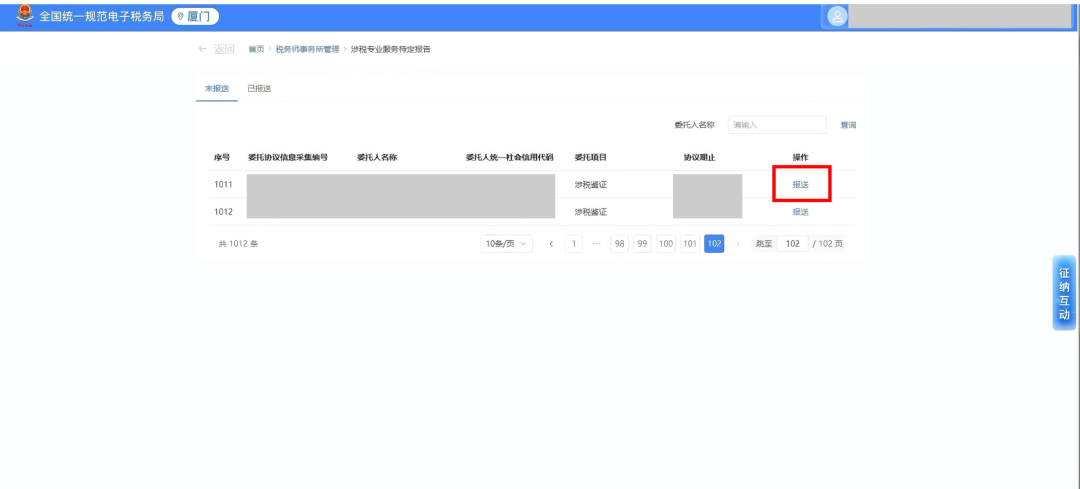This screenshot has width=1080, height=489.
Task: Go to page 101
Action: [x=690, y=244]
